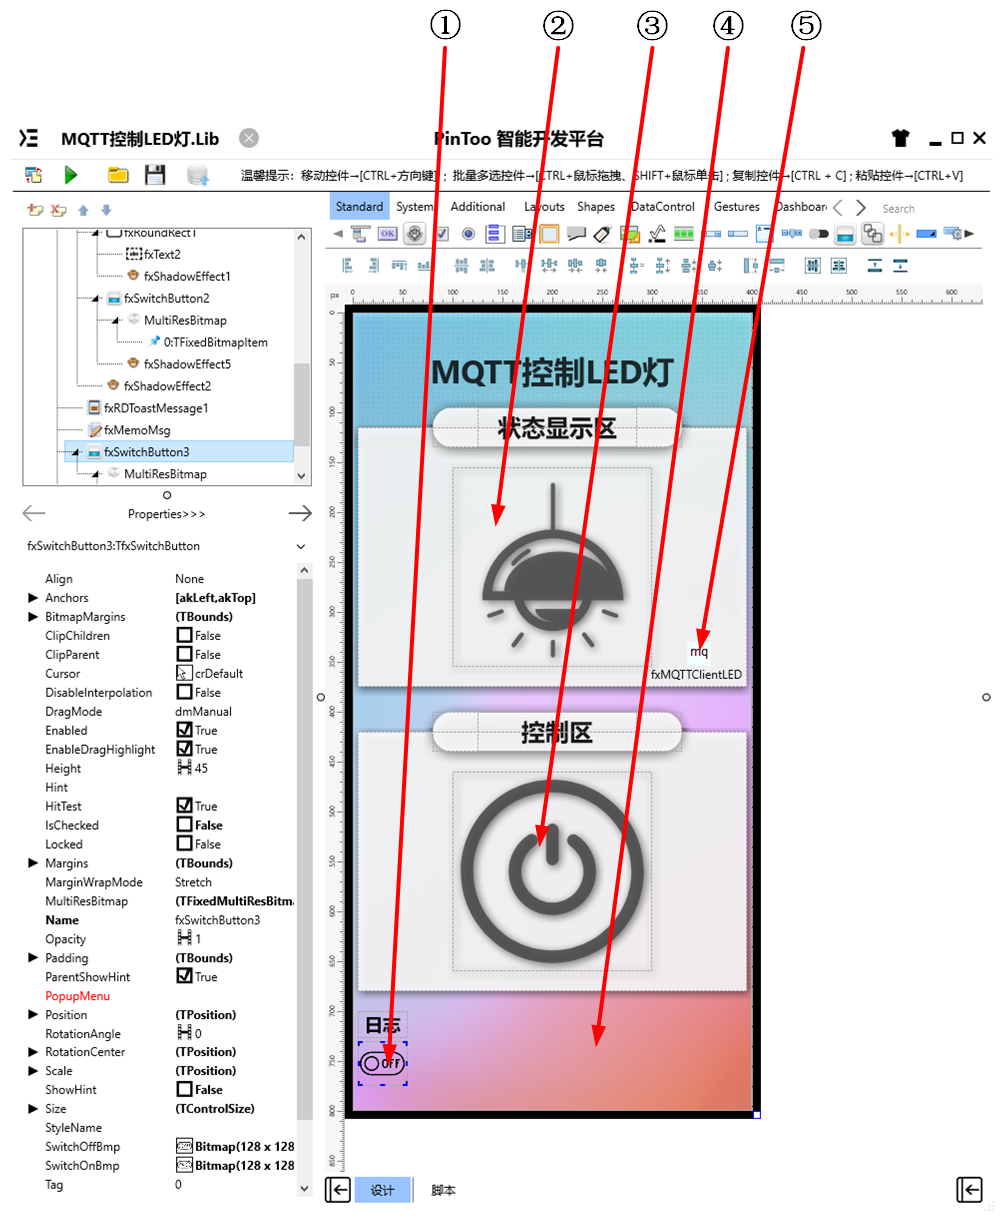Click the up arrow icon above the tree
Screen dimensions: 1003x1218
click(x=83, y=210)
